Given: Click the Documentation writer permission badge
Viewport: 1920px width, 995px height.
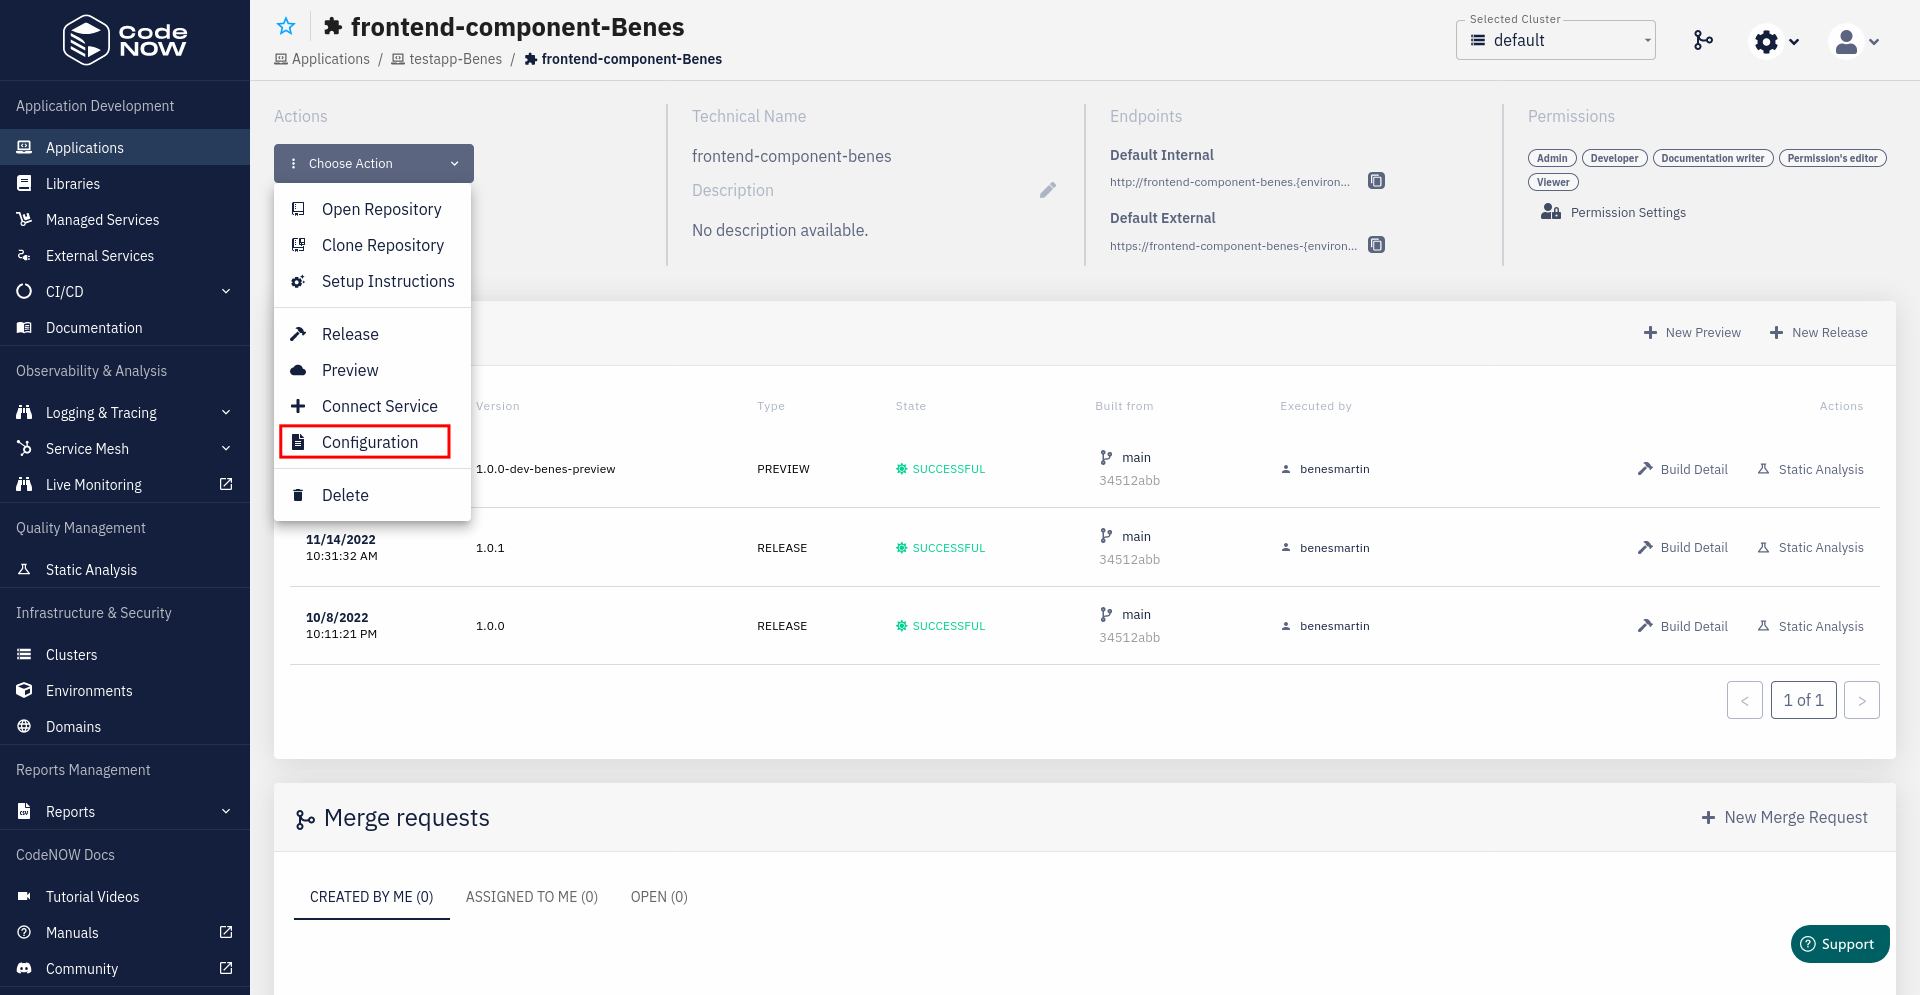Looking at the screenshot, I should tap(1713, 158).
